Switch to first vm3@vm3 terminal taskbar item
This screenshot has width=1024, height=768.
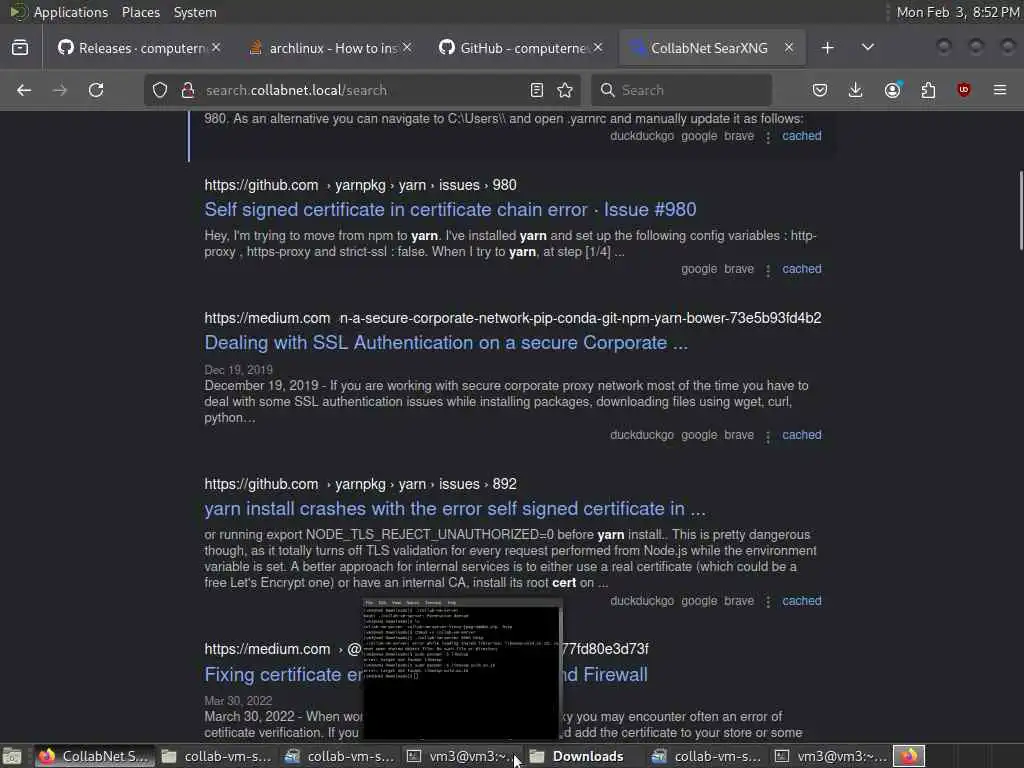tap(461, 756)
